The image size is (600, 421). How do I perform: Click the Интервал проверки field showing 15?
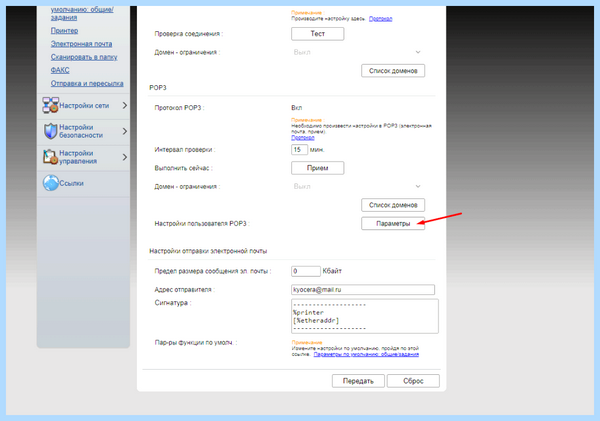tap(299, 150)
